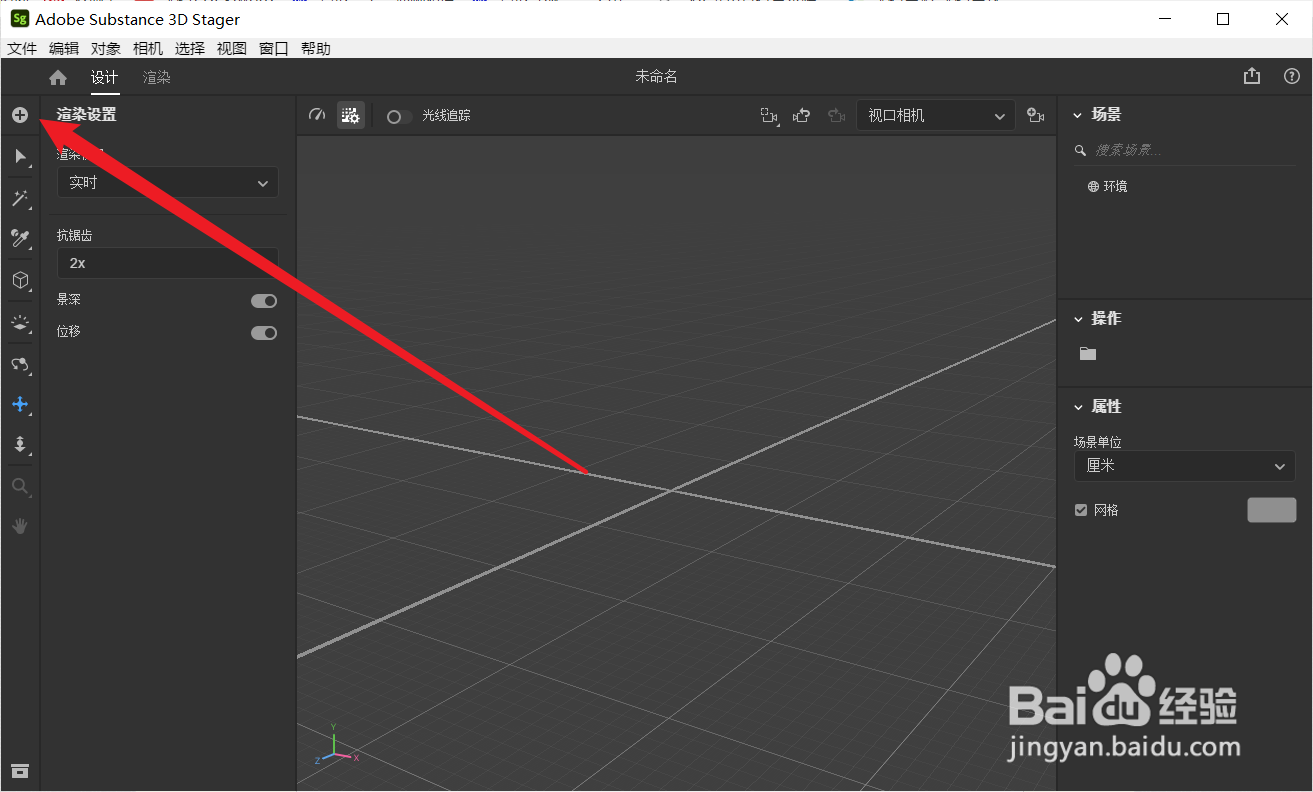The height and width of the screenshot is (792, 1313).
Task: Open the 对象 menu
Action: pos(106,48)
